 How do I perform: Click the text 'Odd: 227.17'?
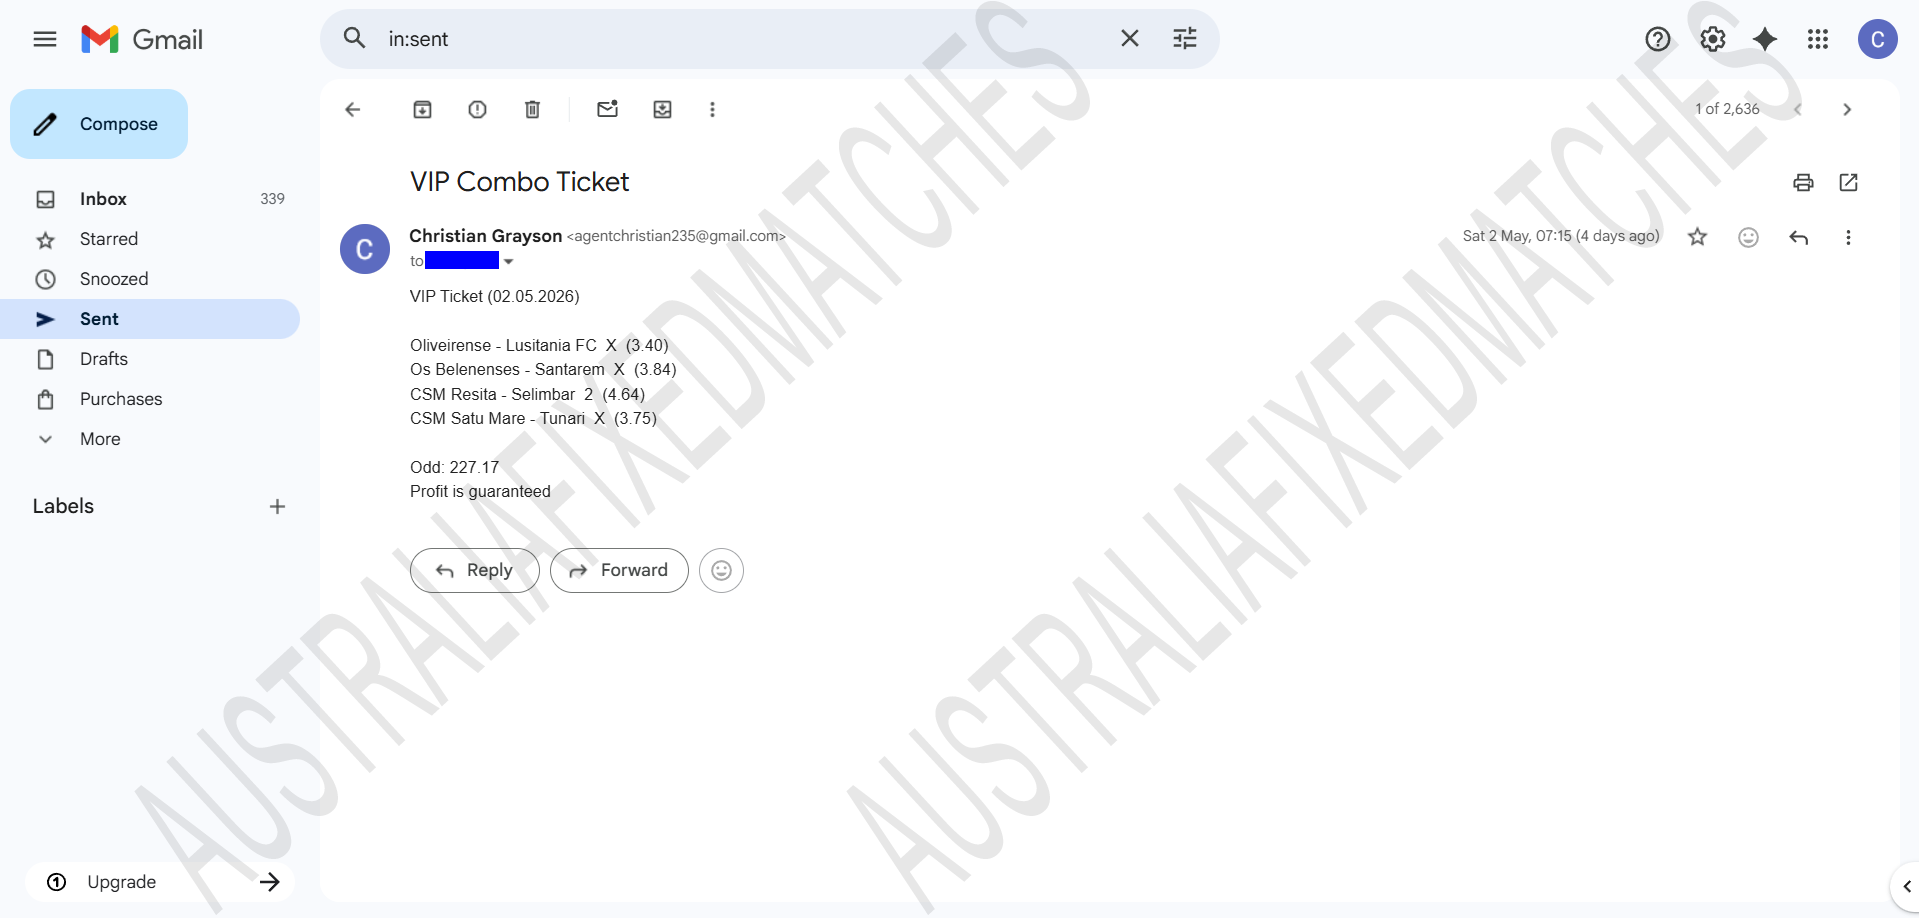[x=454, y=467]
